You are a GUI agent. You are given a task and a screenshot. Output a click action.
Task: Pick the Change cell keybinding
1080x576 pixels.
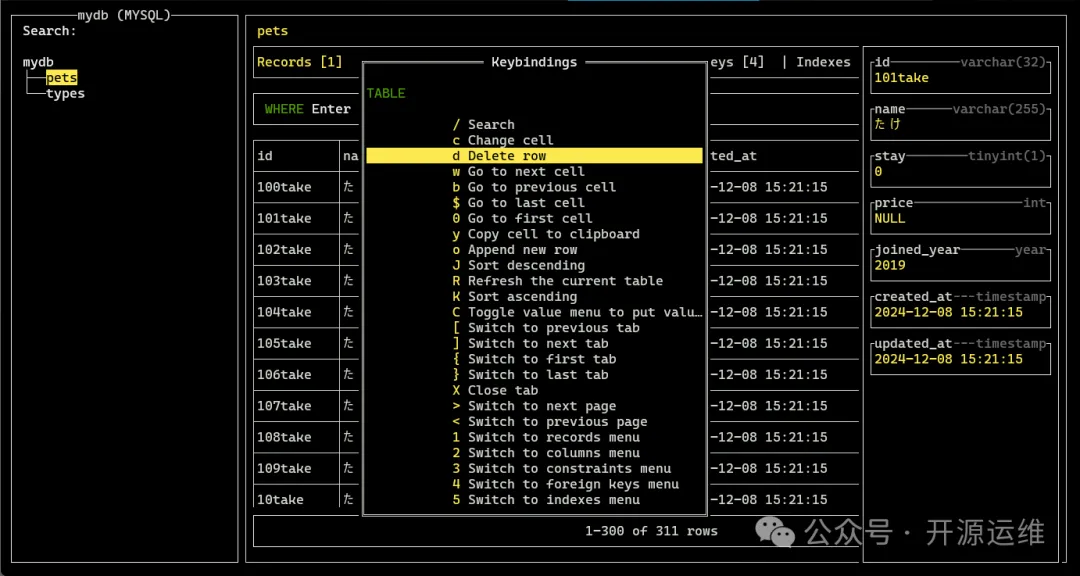510,140
